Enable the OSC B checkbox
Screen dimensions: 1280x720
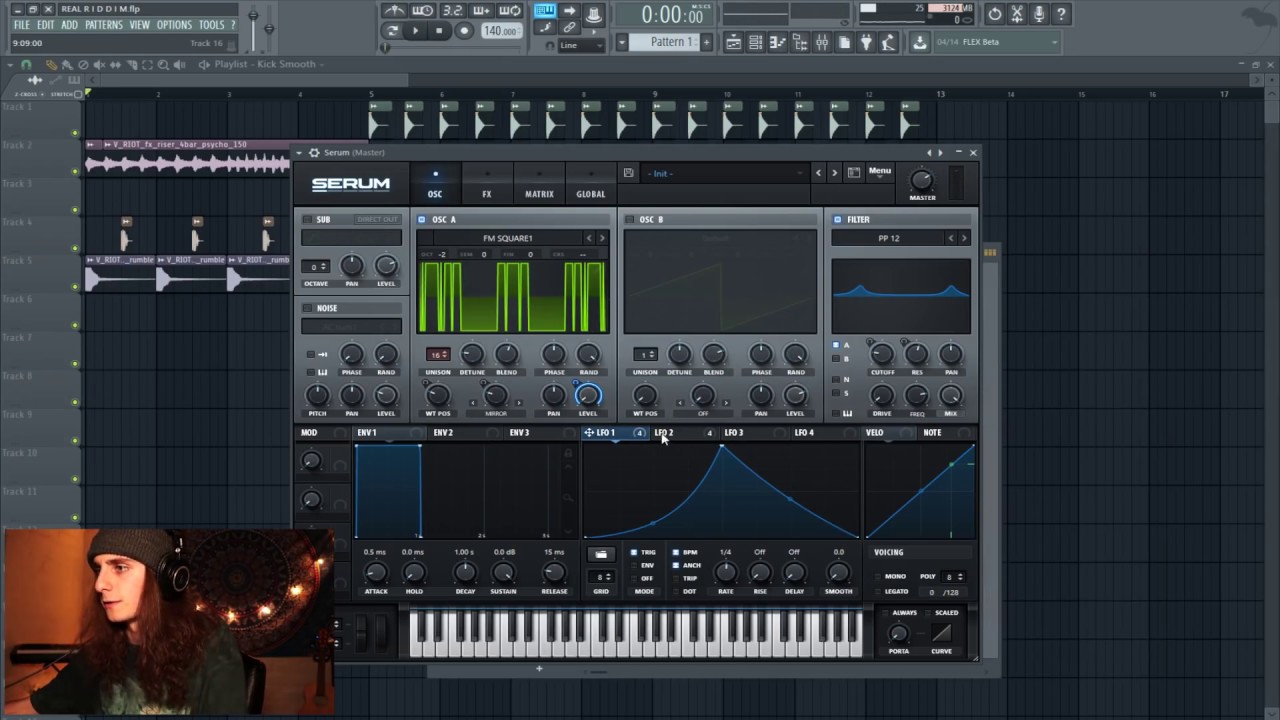pyautogui.click(x=630, y=219)
